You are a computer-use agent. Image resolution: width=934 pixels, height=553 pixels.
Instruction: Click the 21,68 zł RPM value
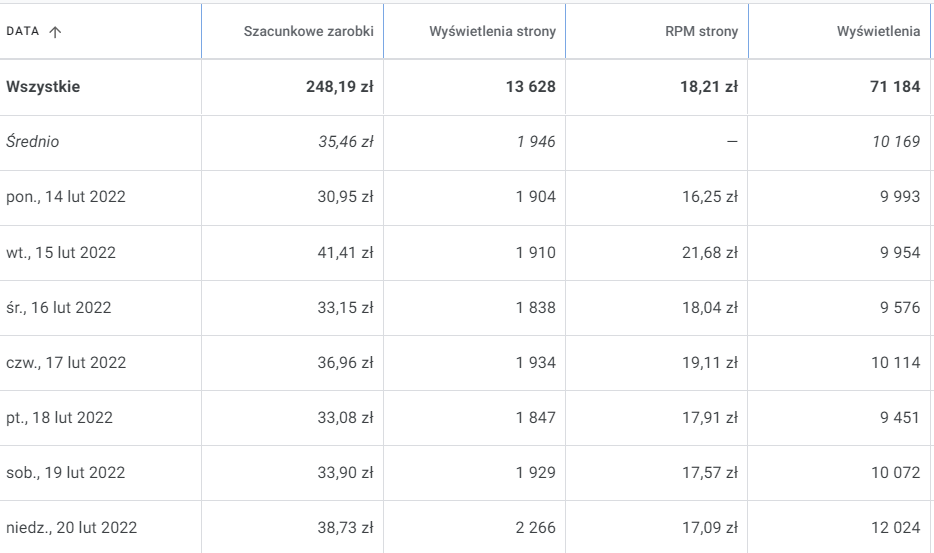[x=710, y=252]
